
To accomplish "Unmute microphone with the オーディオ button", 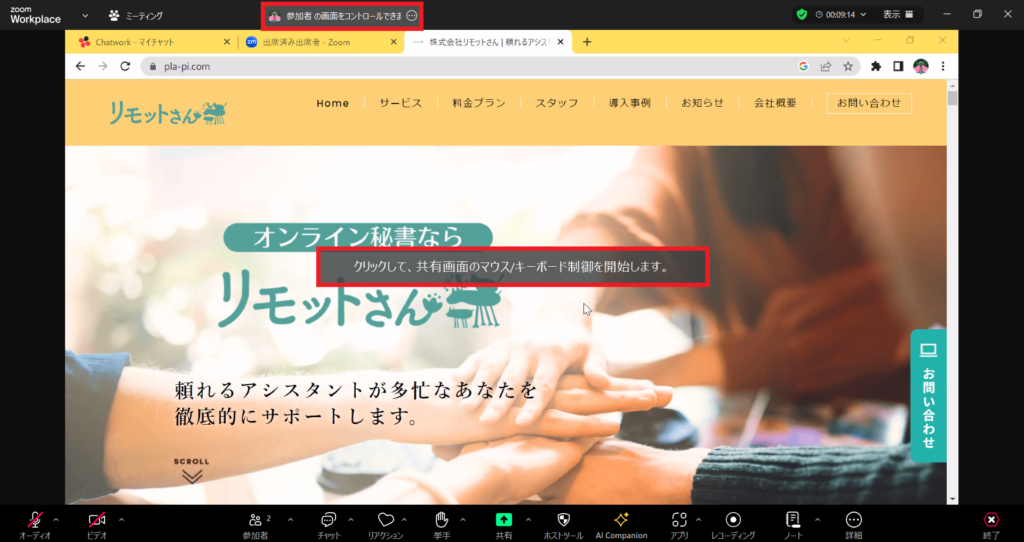I will tap(35, 520).
